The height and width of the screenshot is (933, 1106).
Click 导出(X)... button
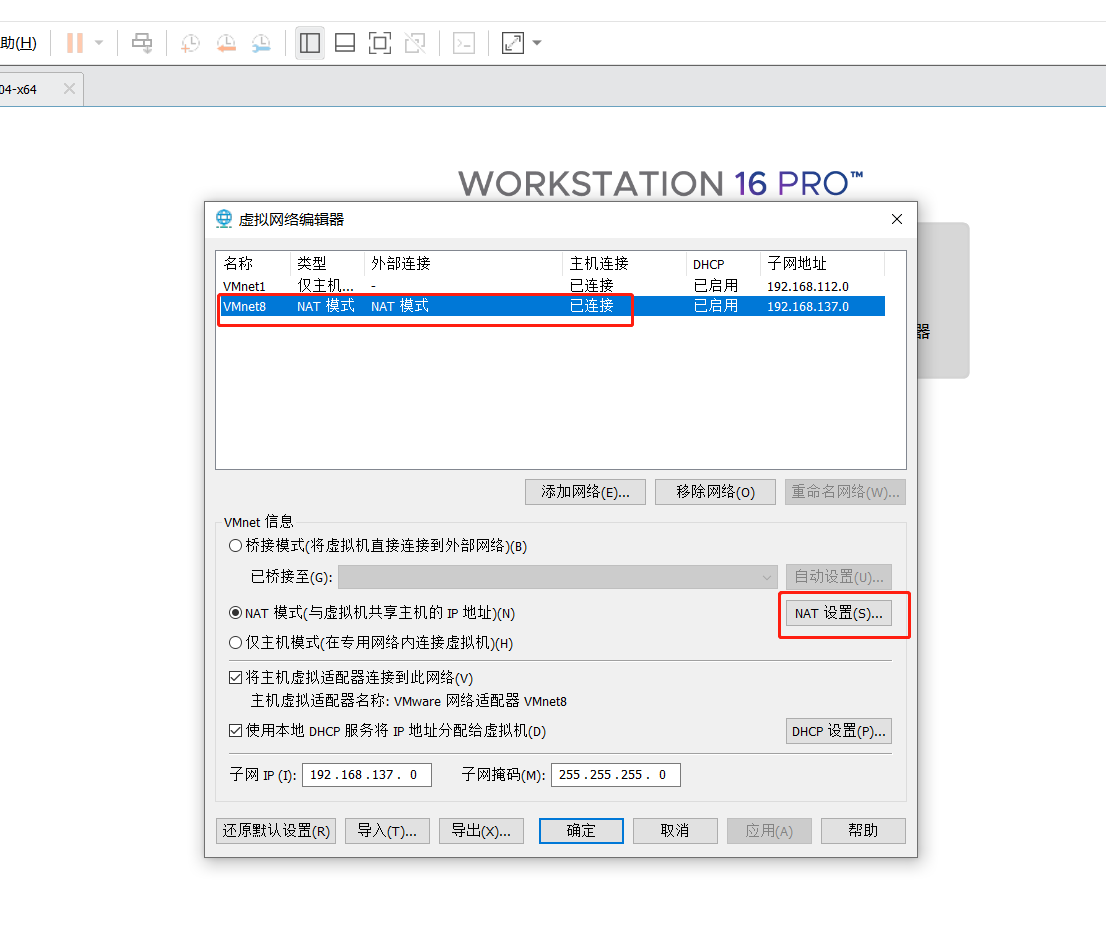click(x=481, y=831)
